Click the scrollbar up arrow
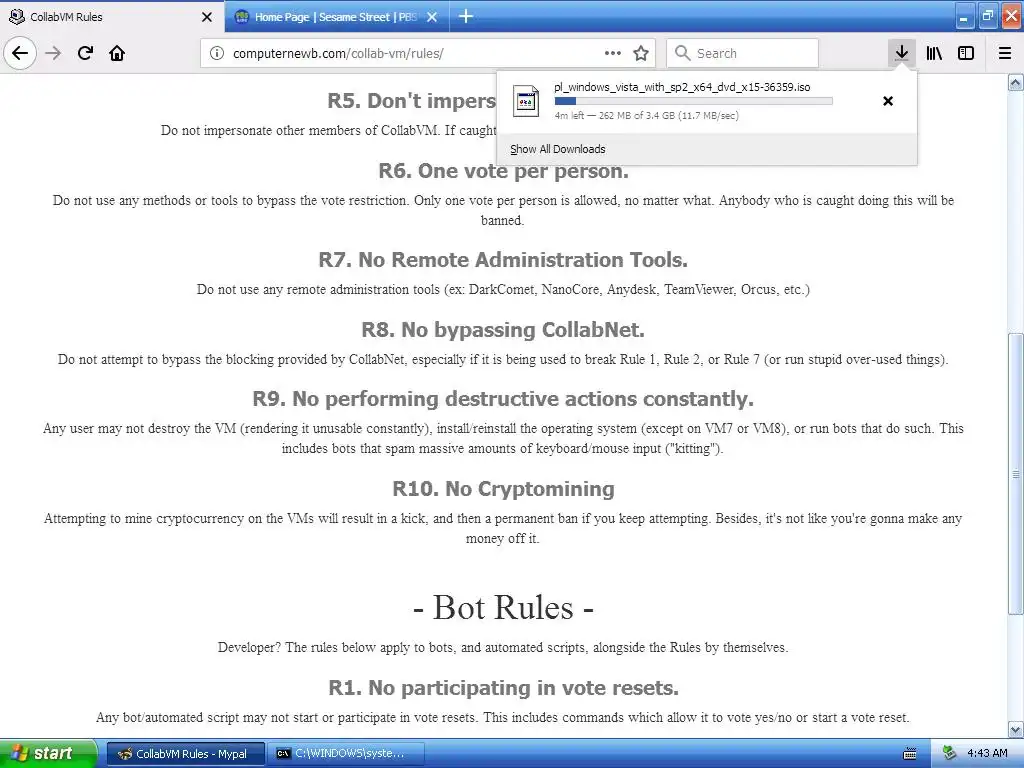 pyautogui.click(x=1015, y=82)
